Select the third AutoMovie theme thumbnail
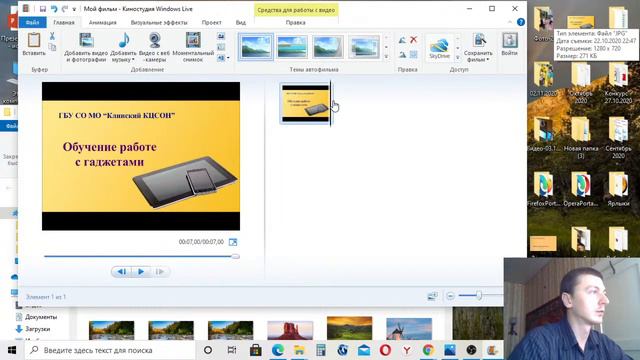Image resolution: width=640 pixels, height=360 pixels. point(328,47)
